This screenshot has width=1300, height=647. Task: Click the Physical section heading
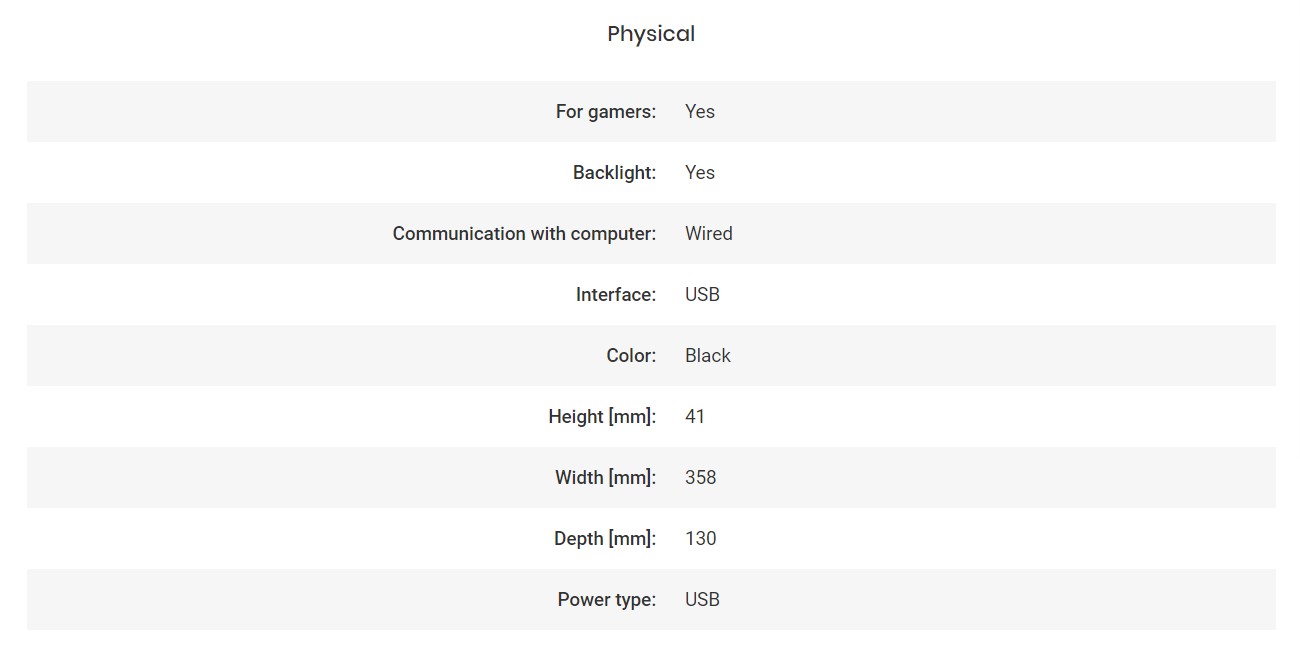click(x=651, y=34)
